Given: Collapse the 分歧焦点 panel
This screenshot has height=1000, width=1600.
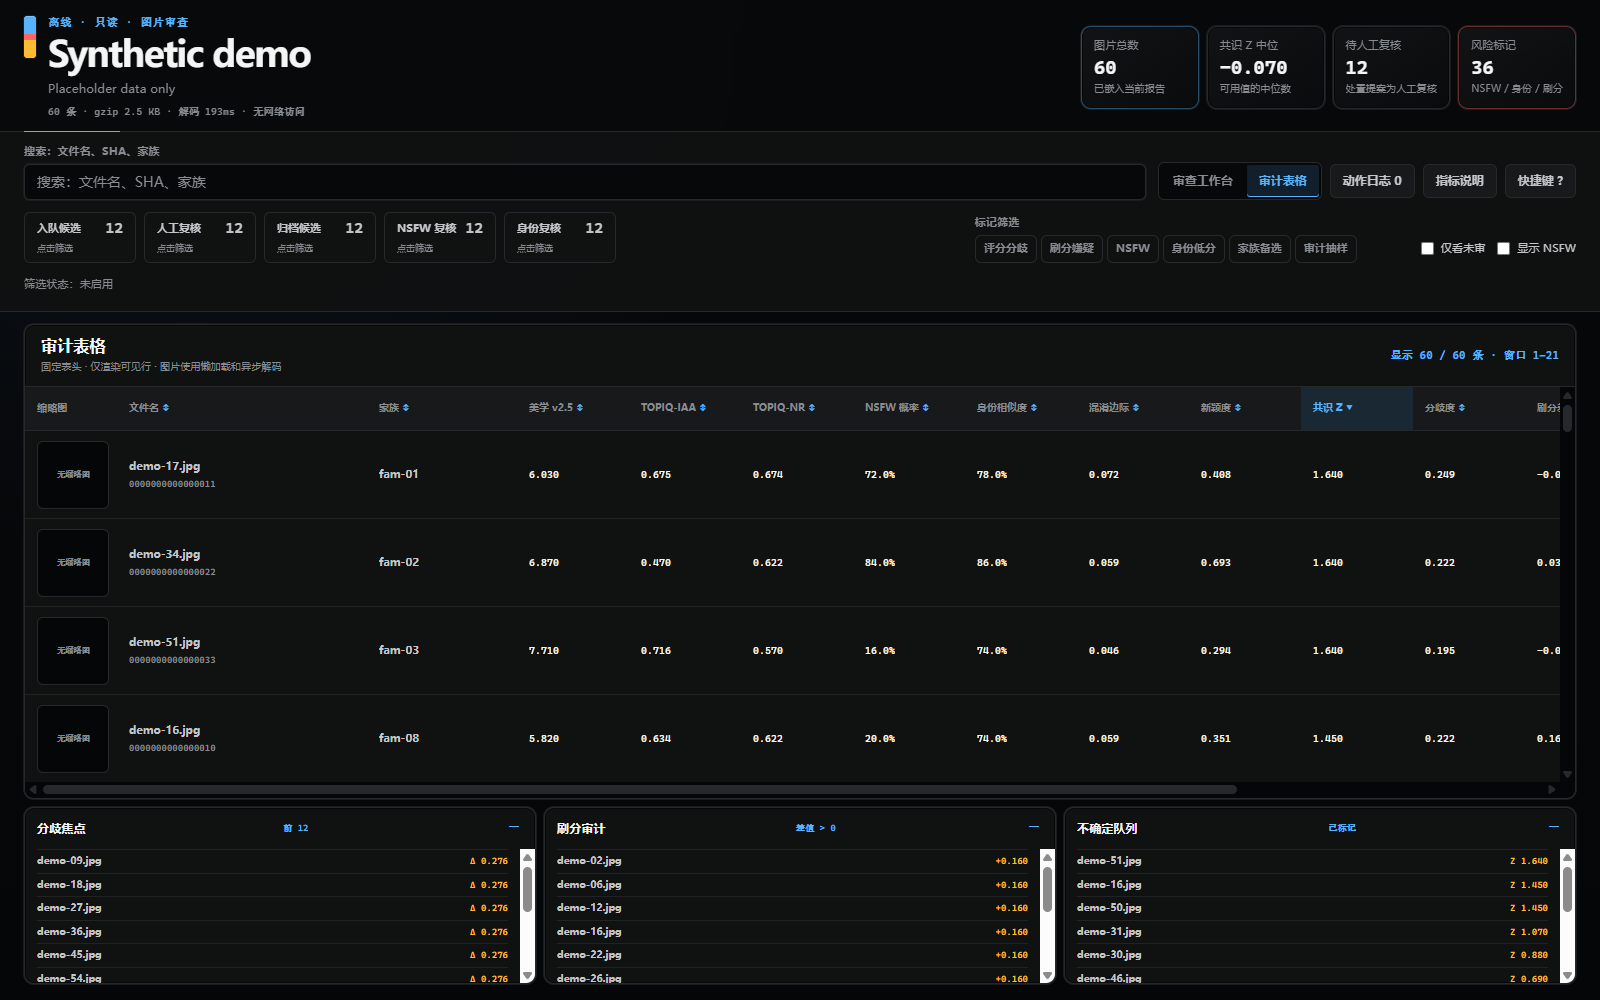Looking at the screenshot, I should click(x=514, y=827).
